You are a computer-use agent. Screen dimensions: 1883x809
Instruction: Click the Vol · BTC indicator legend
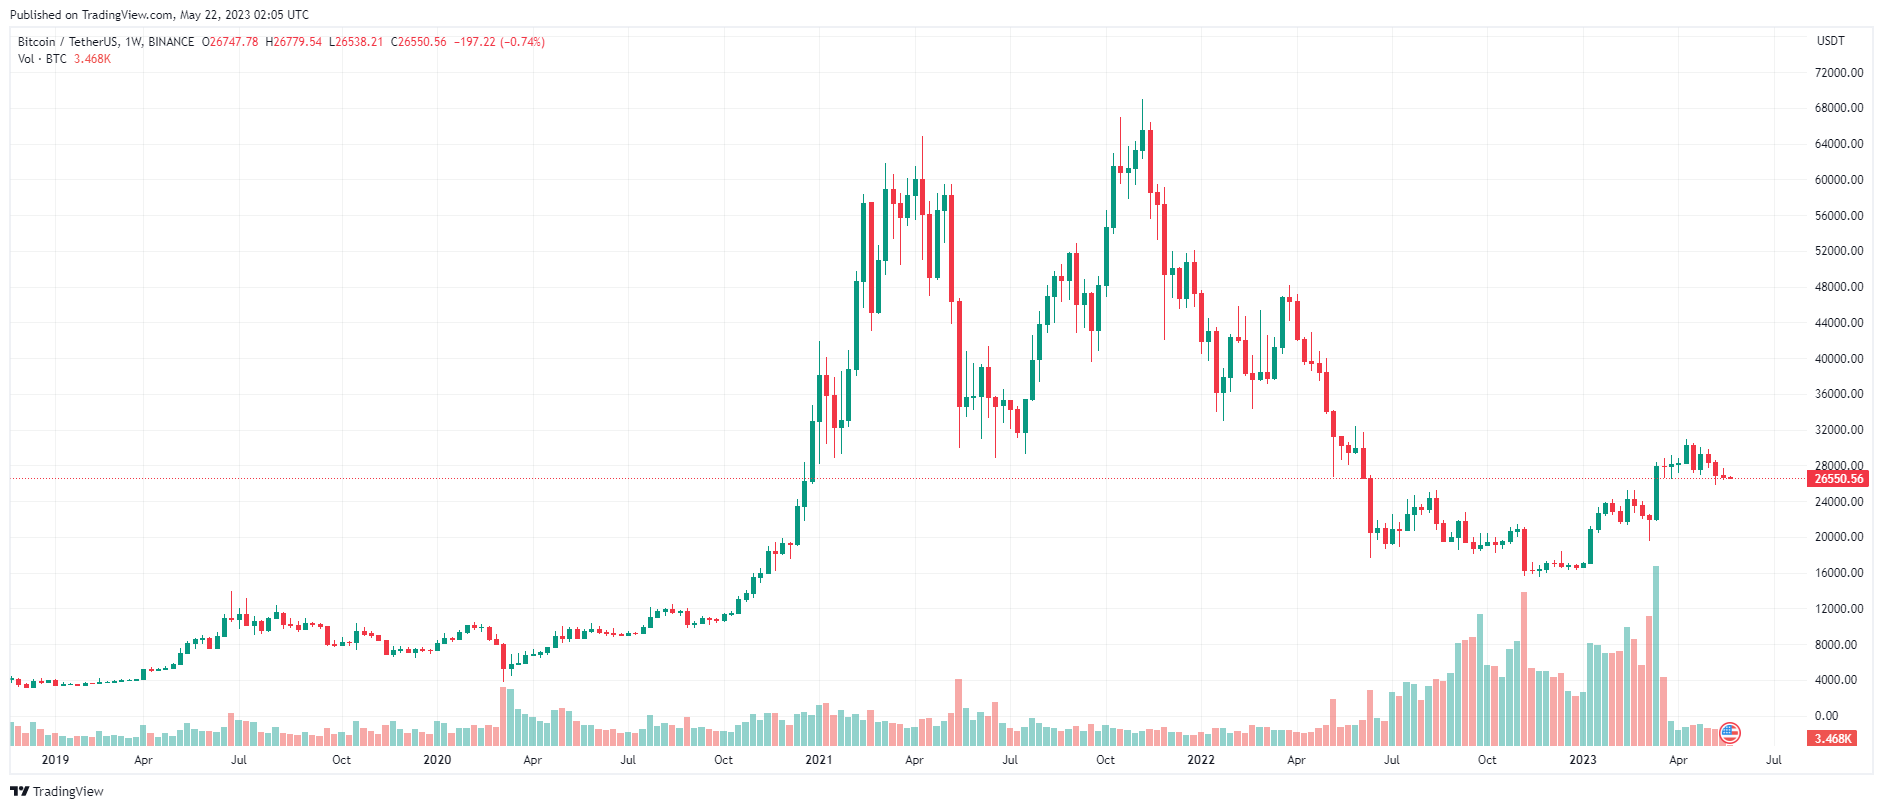42,59
